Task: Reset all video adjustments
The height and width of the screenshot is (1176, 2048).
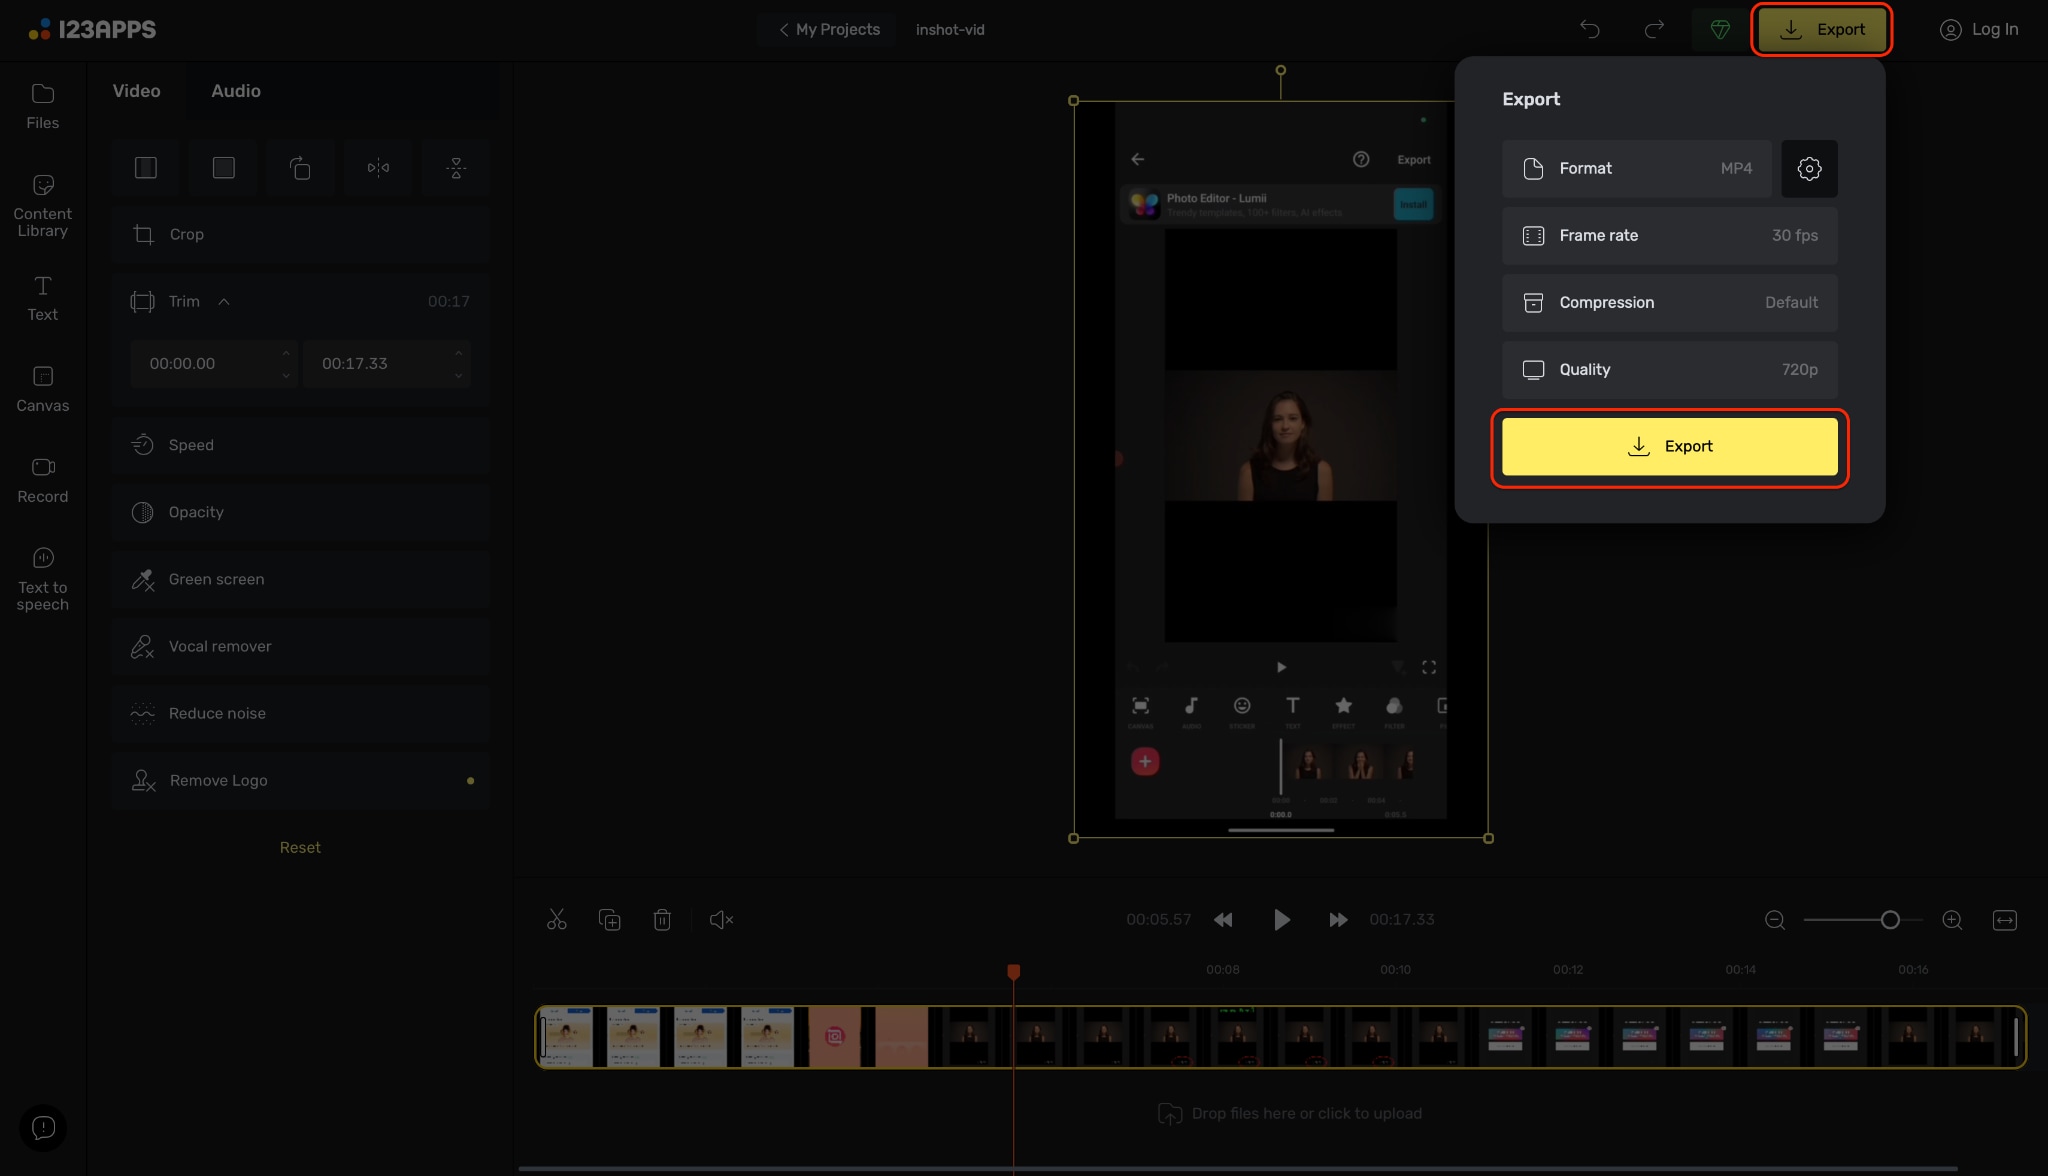Action: click(x=300, y=846)
